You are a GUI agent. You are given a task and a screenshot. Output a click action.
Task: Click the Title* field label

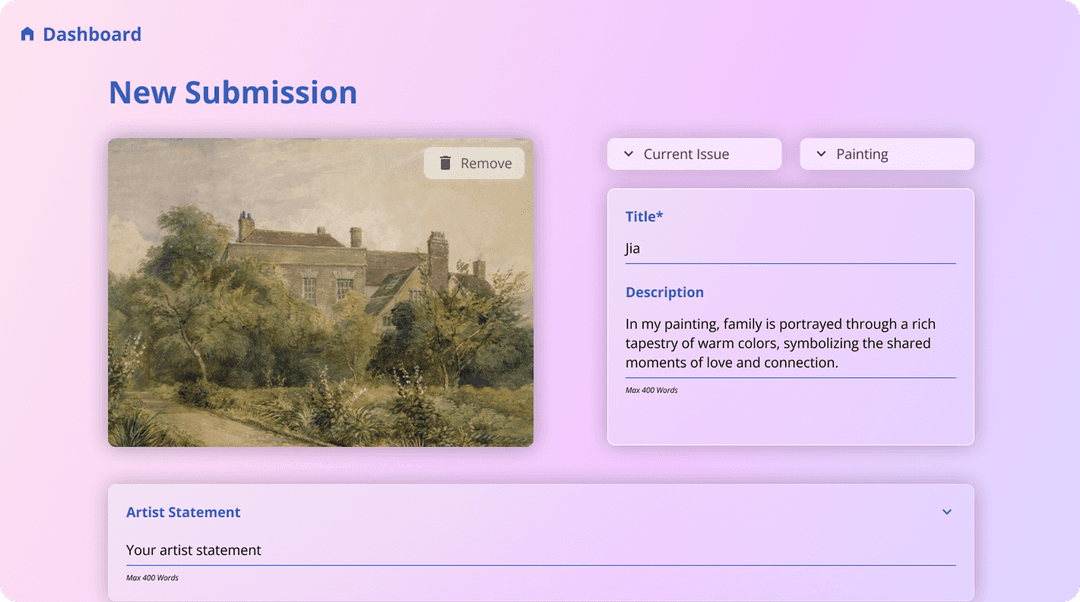pyautogui.click(x=644, y=216)
